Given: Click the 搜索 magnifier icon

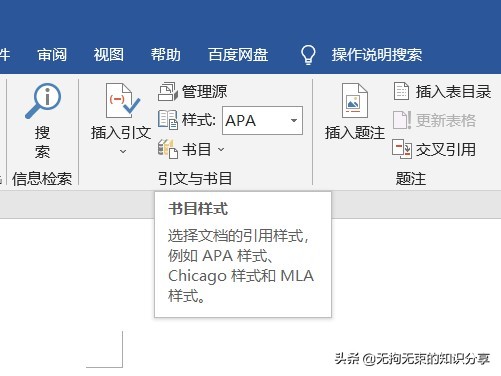Looking at the screenshot, I should 43,101.
